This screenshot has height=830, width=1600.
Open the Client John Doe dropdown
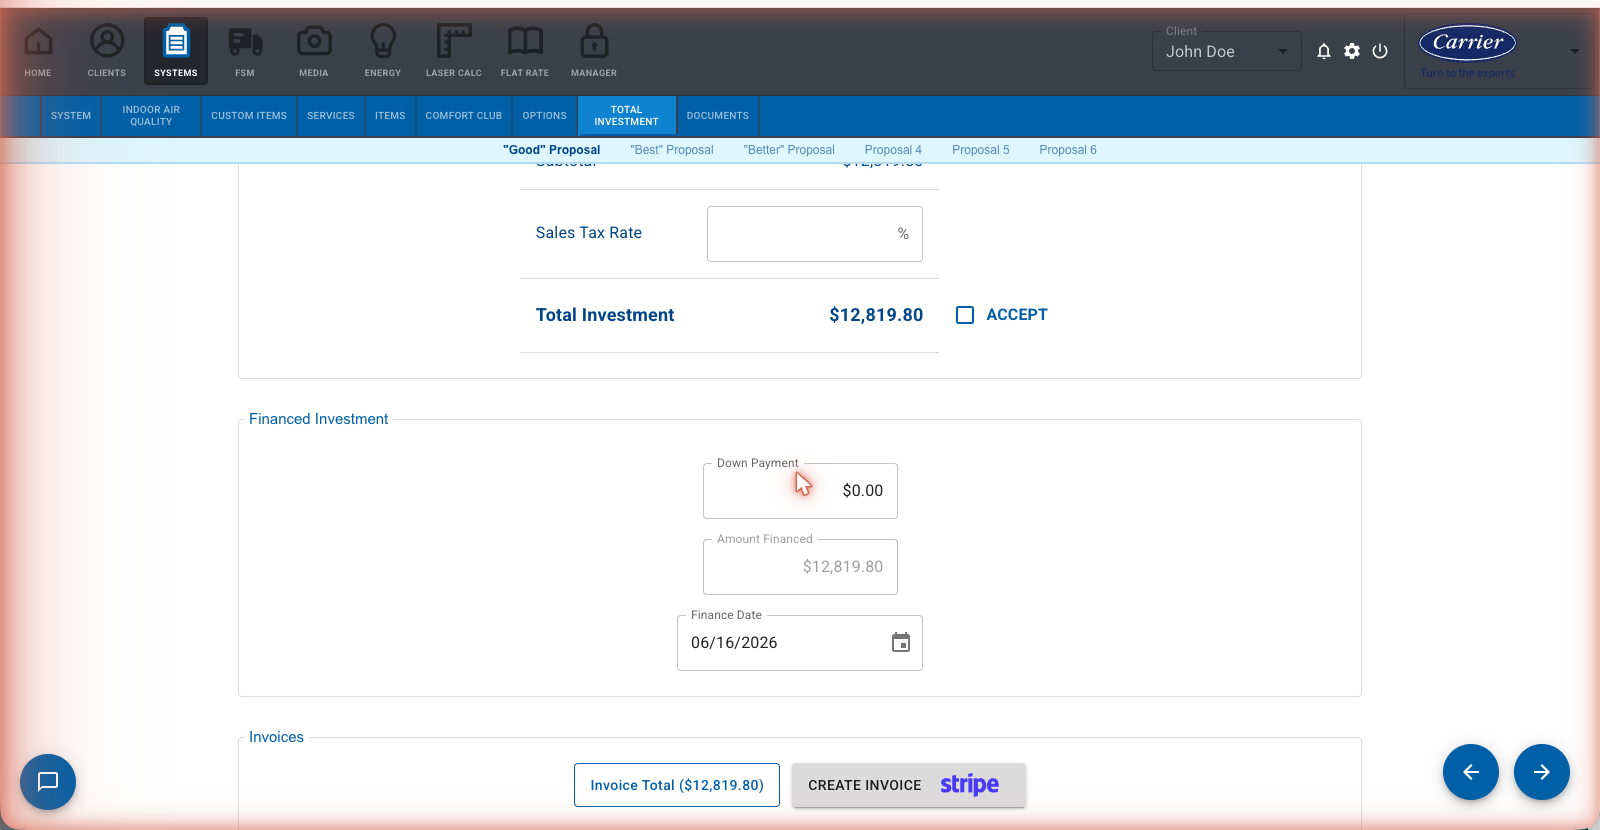(1227, 51)
